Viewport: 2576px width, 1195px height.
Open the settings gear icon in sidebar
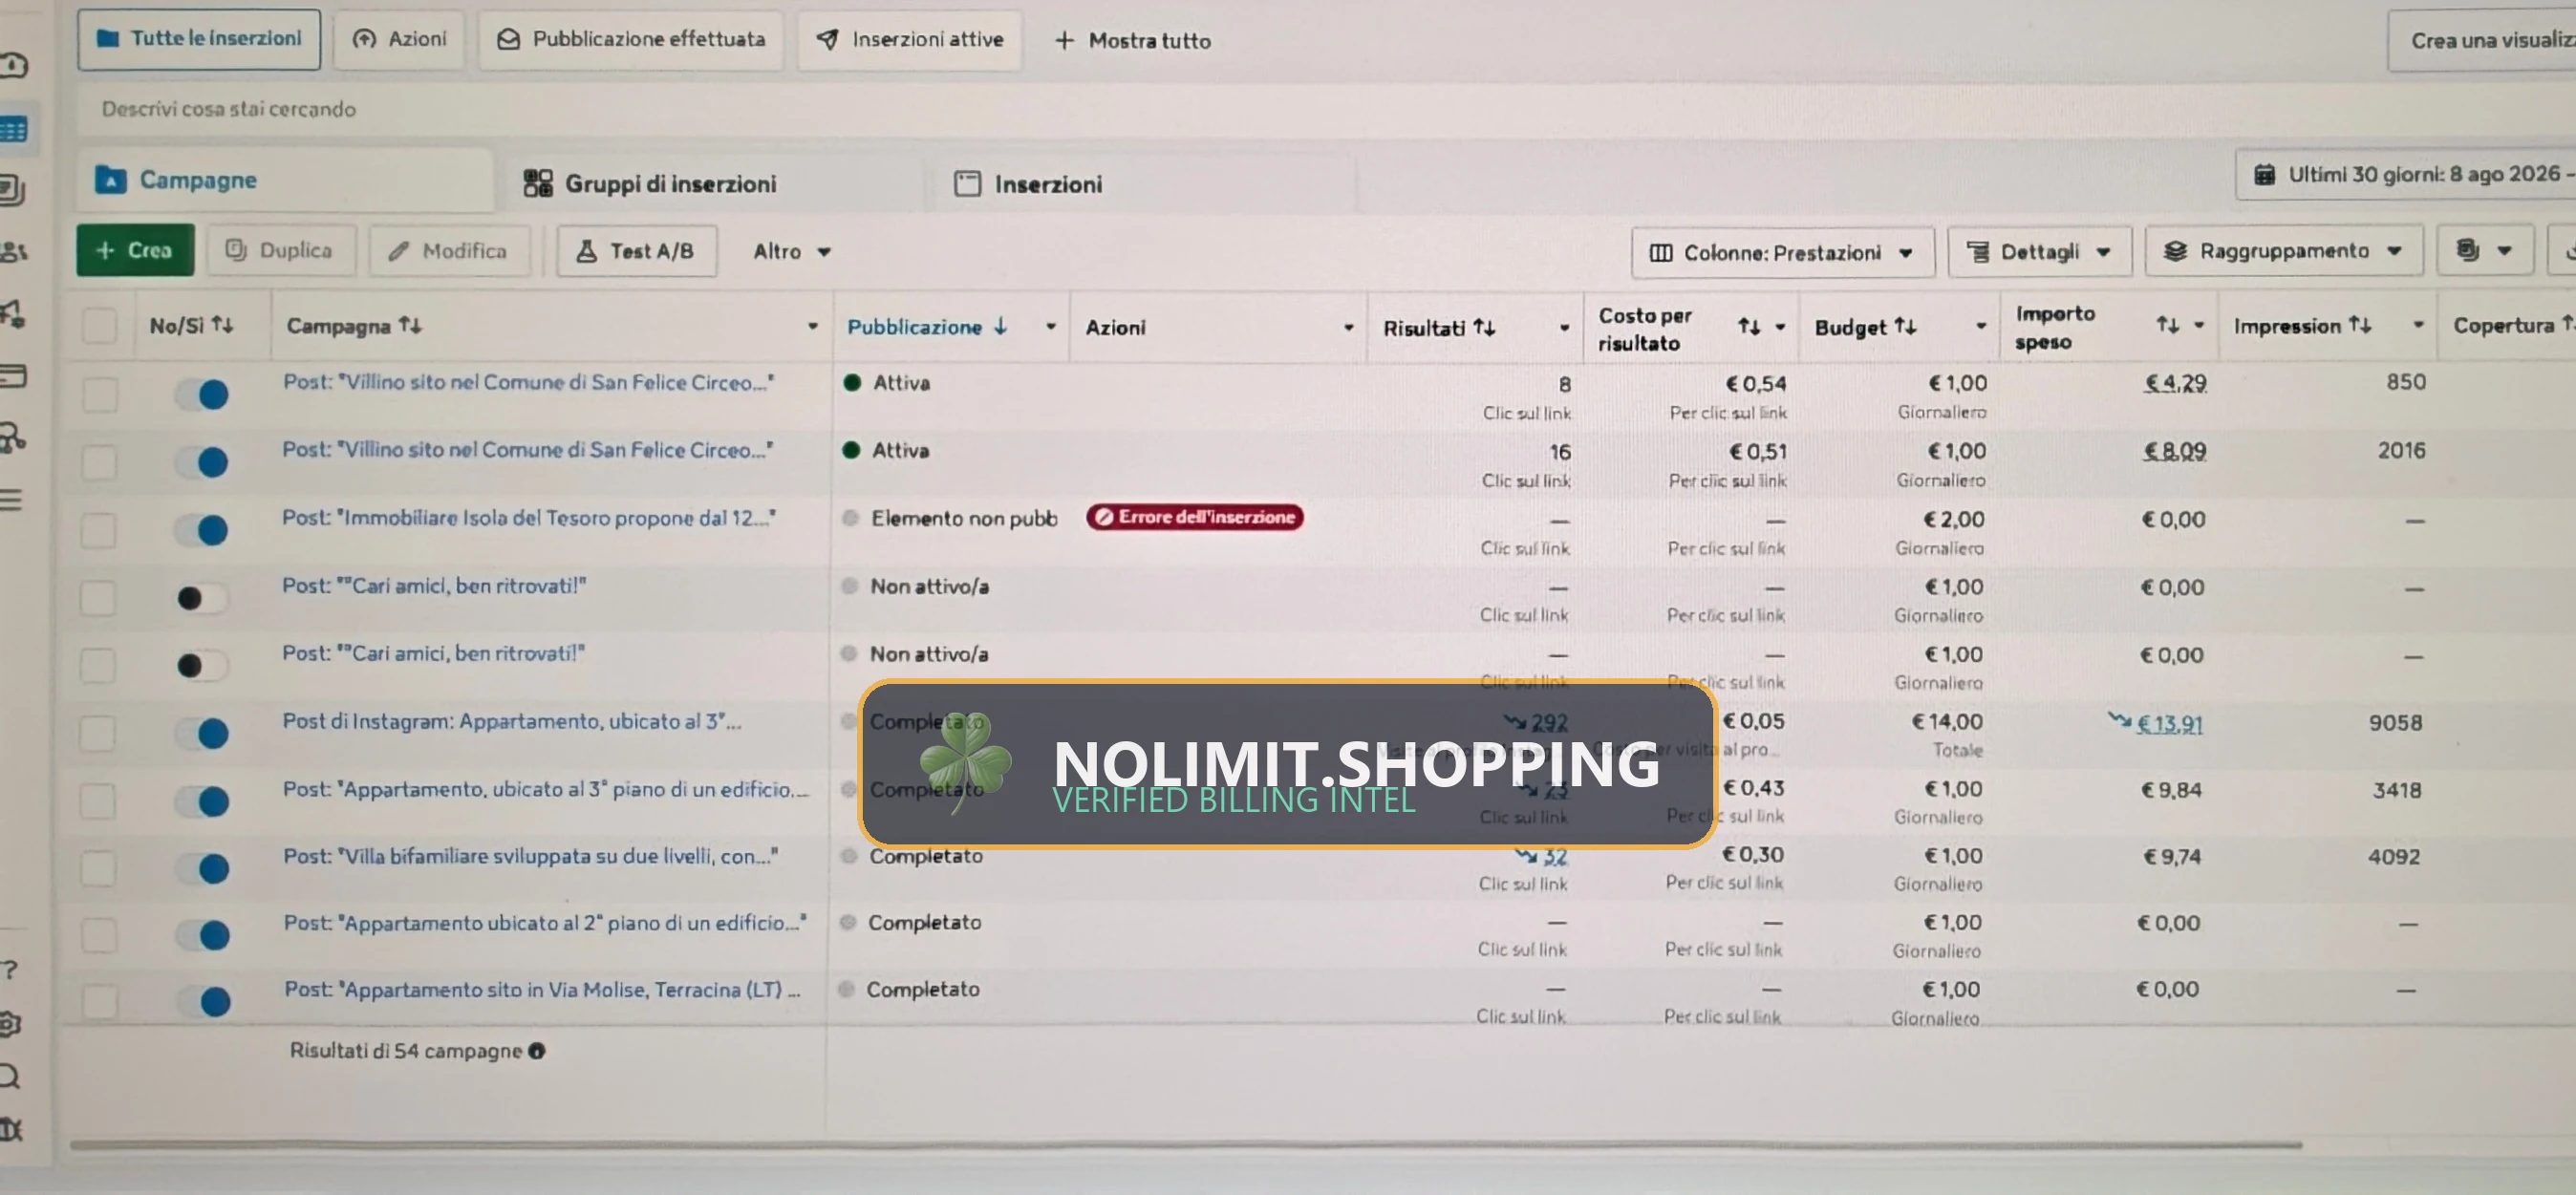(10, 1023)
